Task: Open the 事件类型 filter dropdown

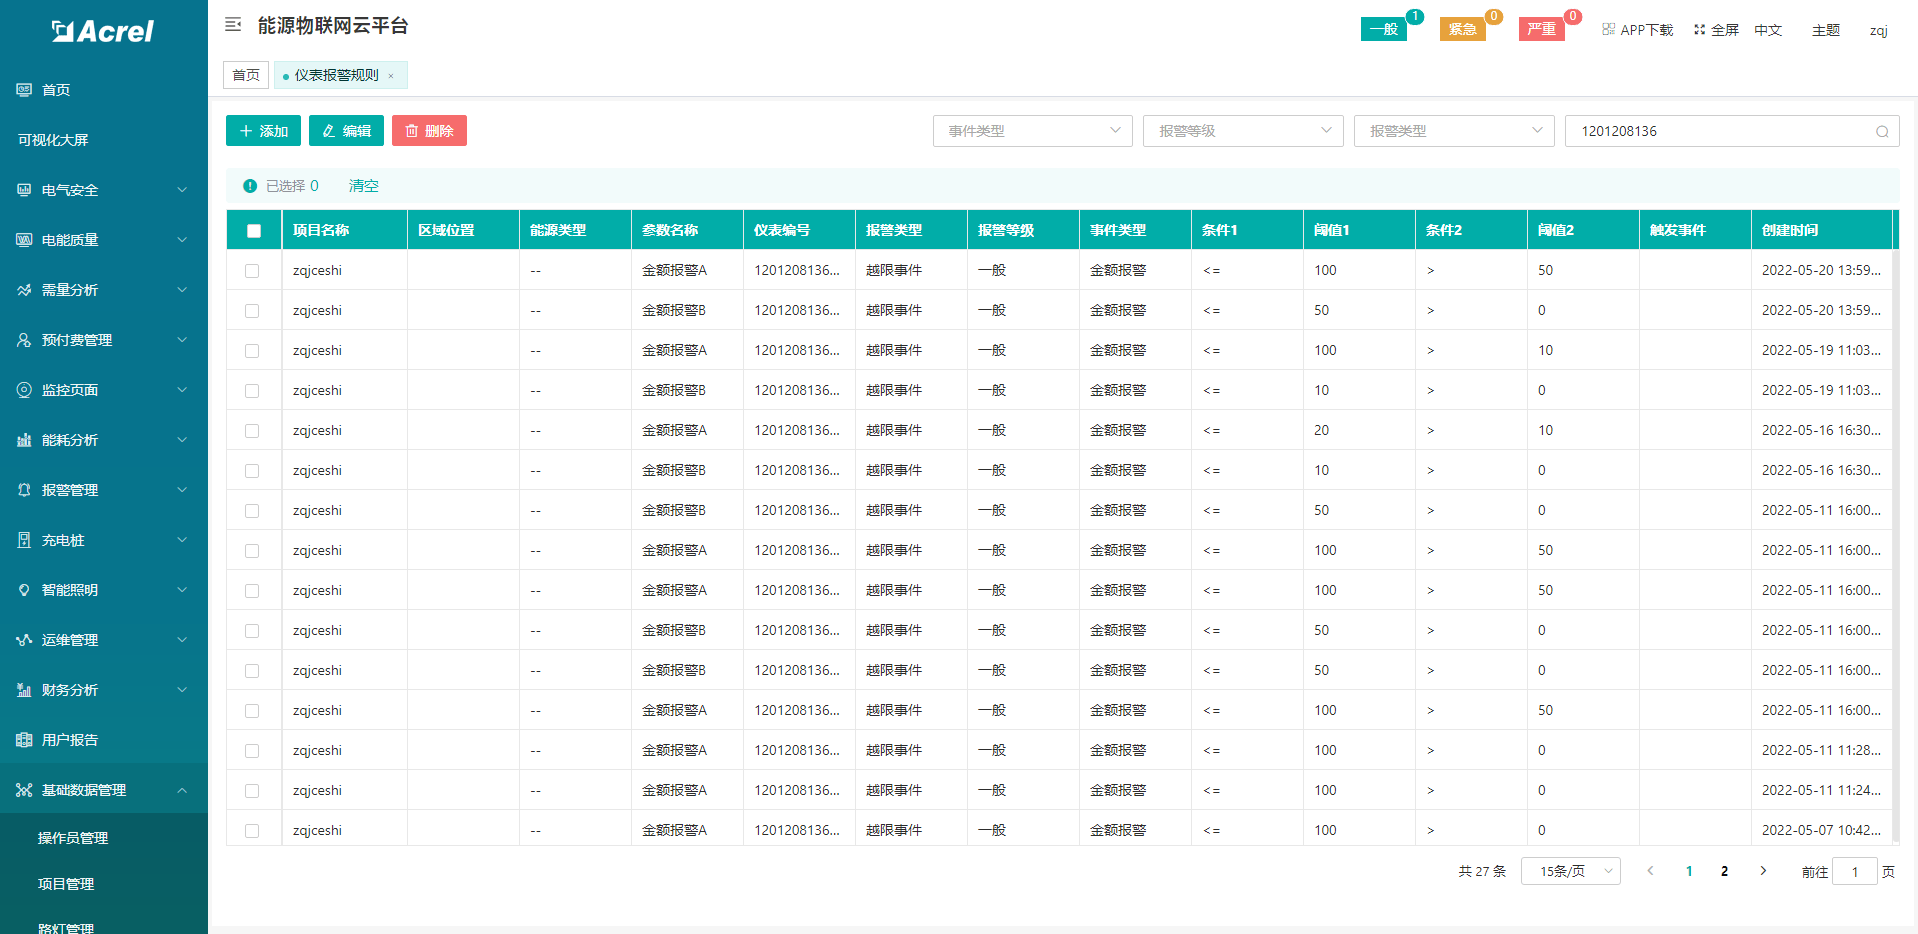Action: click(1032, 131)
